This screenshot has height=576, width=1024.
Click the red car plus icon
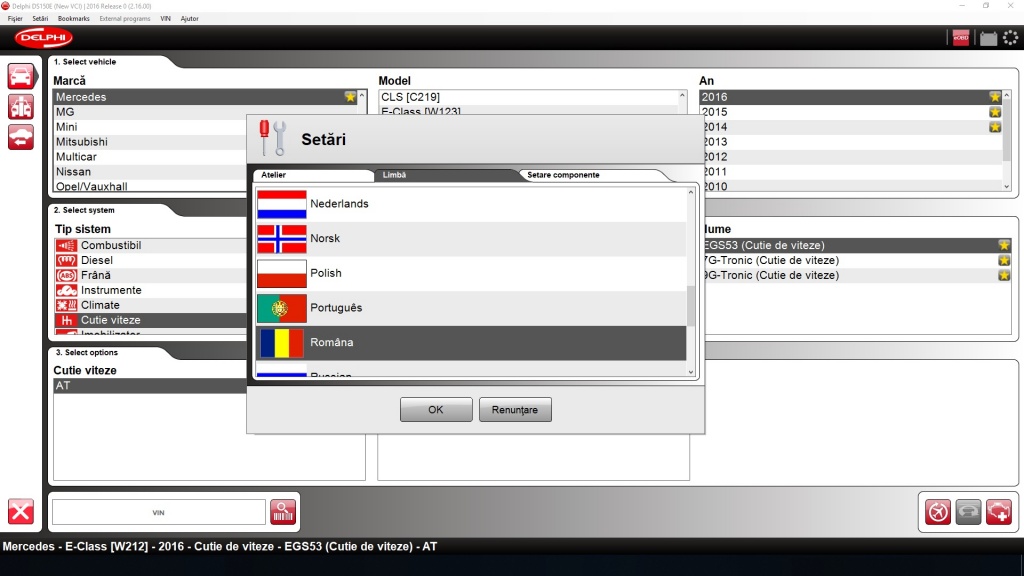click(x=999, y=512)
